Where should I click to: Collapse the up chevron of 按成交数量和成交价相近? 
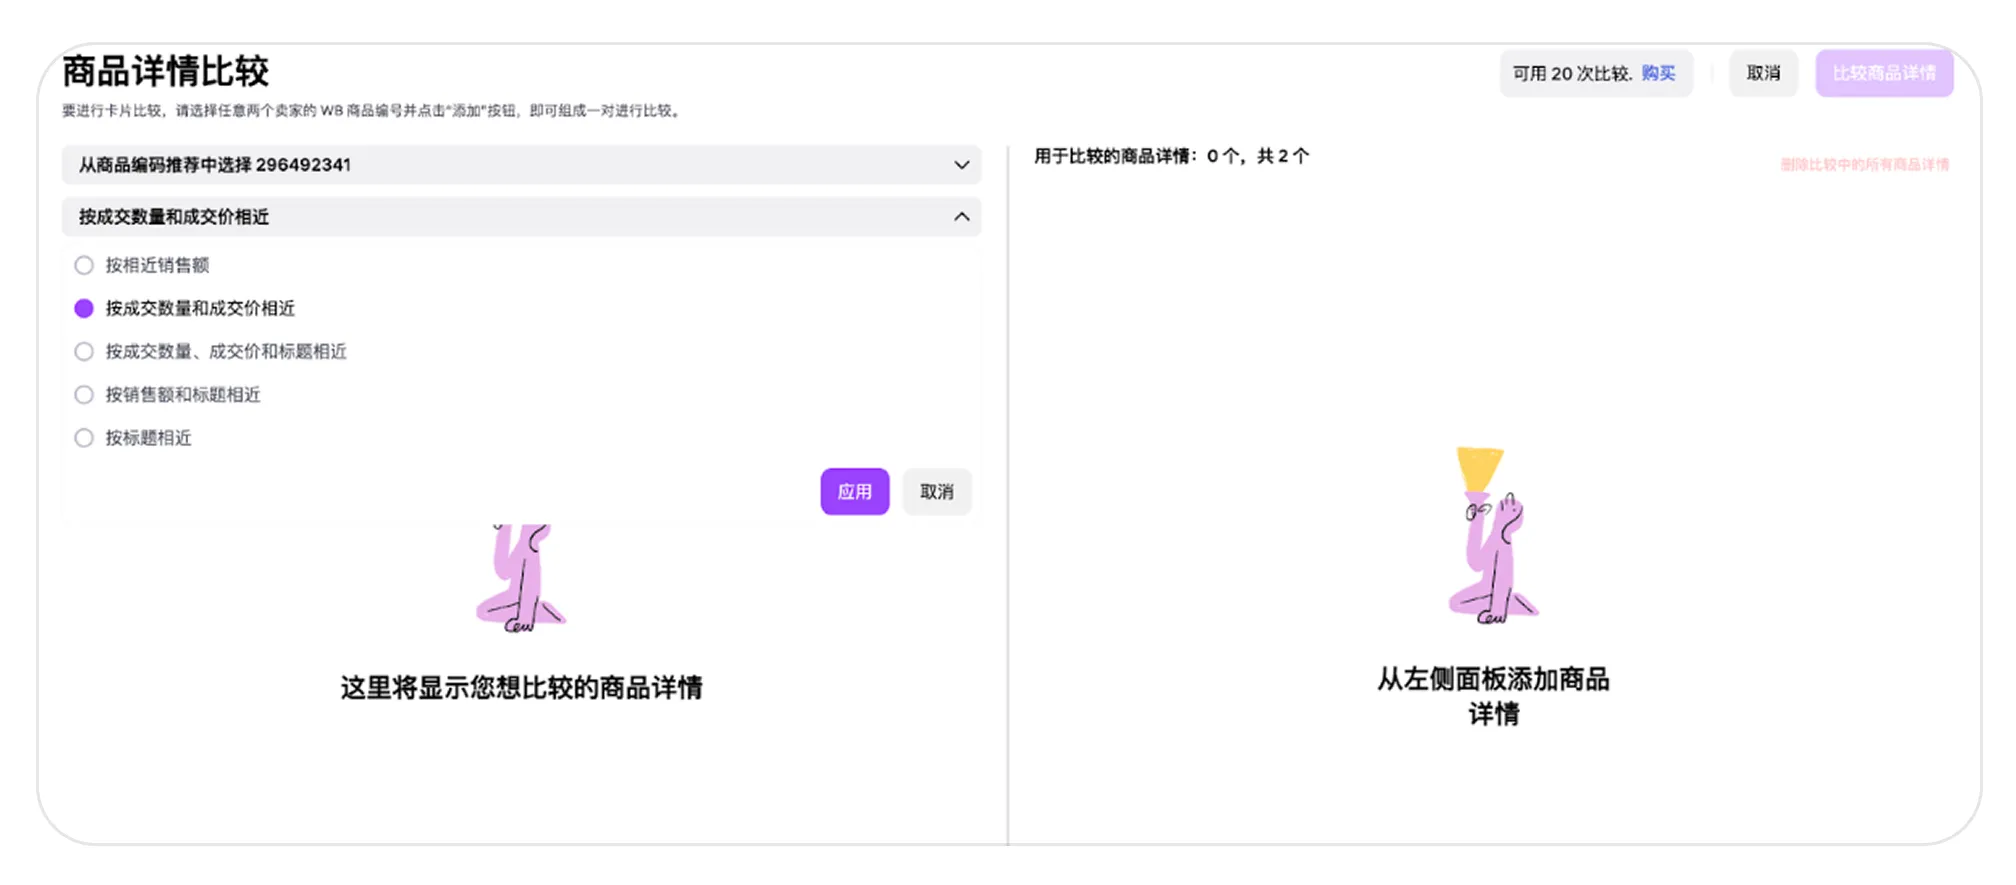(x=961, y=217)
